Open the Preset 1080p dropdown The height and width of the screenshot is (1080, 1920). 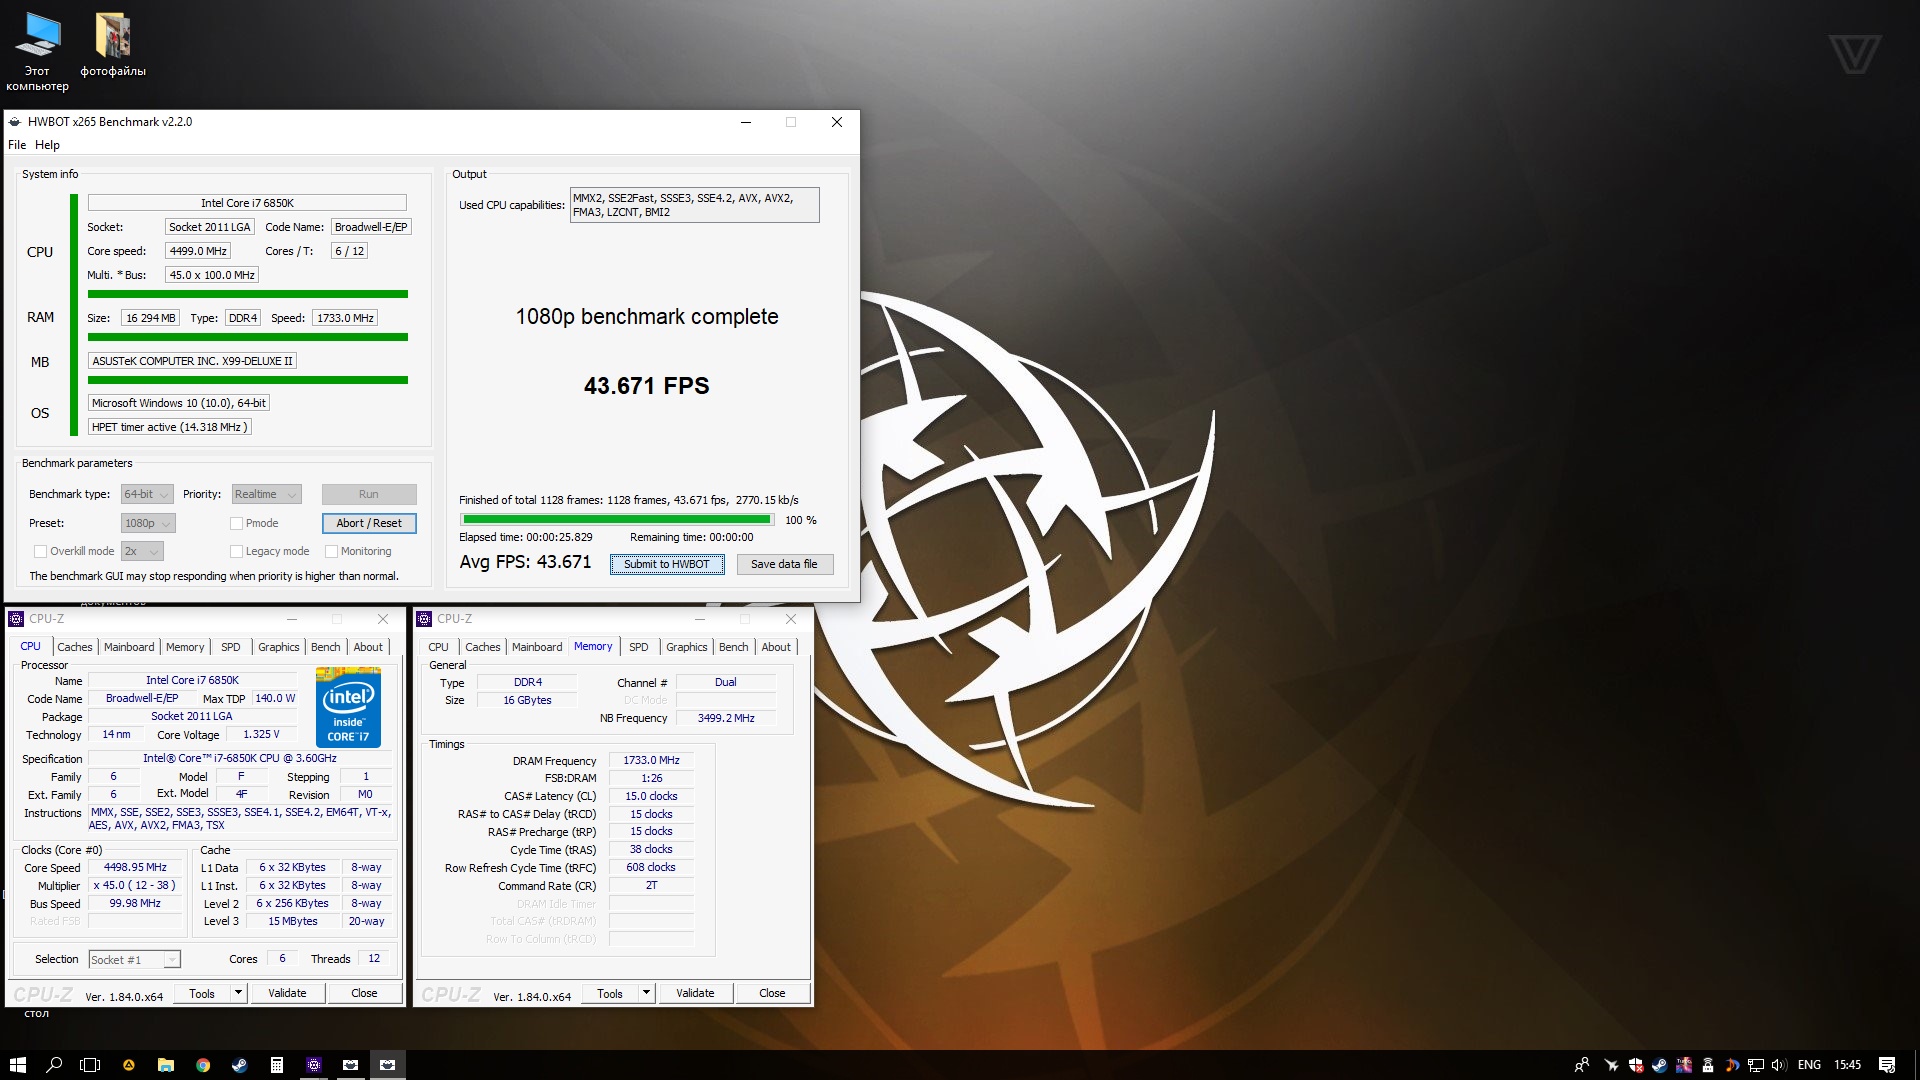coord(148,523)
